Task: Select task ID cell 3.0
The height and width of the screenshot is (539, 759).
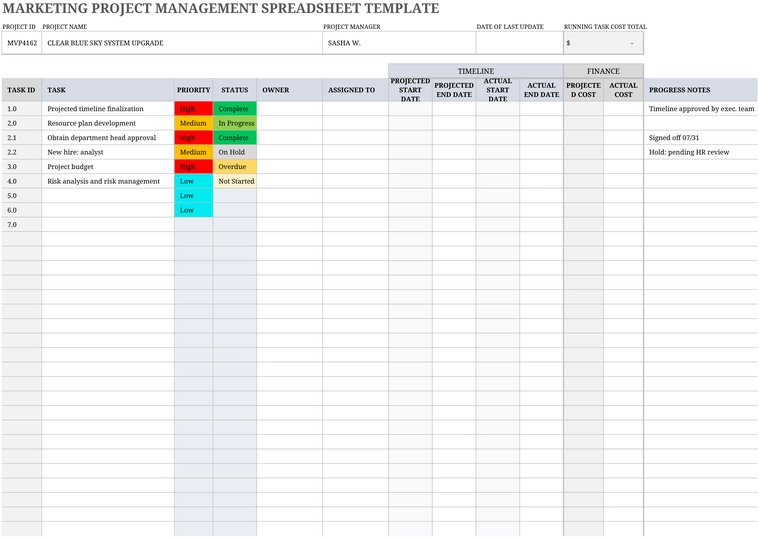Action: click(x=21, y=167)
